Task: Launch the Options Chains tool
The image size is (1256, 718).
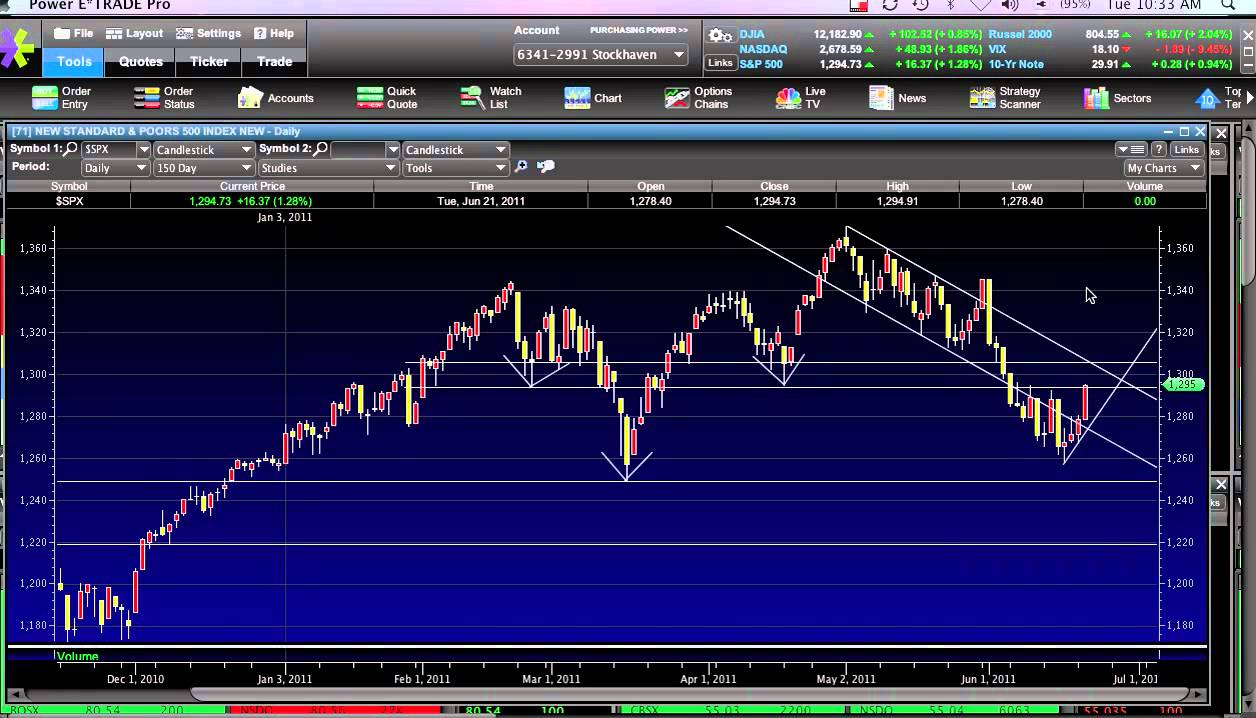Action: pyautogui.click(x=698, y=98)
